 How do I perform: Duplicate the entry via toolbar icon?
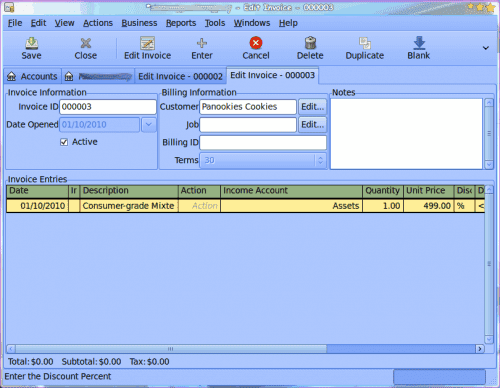click(365, 43)
